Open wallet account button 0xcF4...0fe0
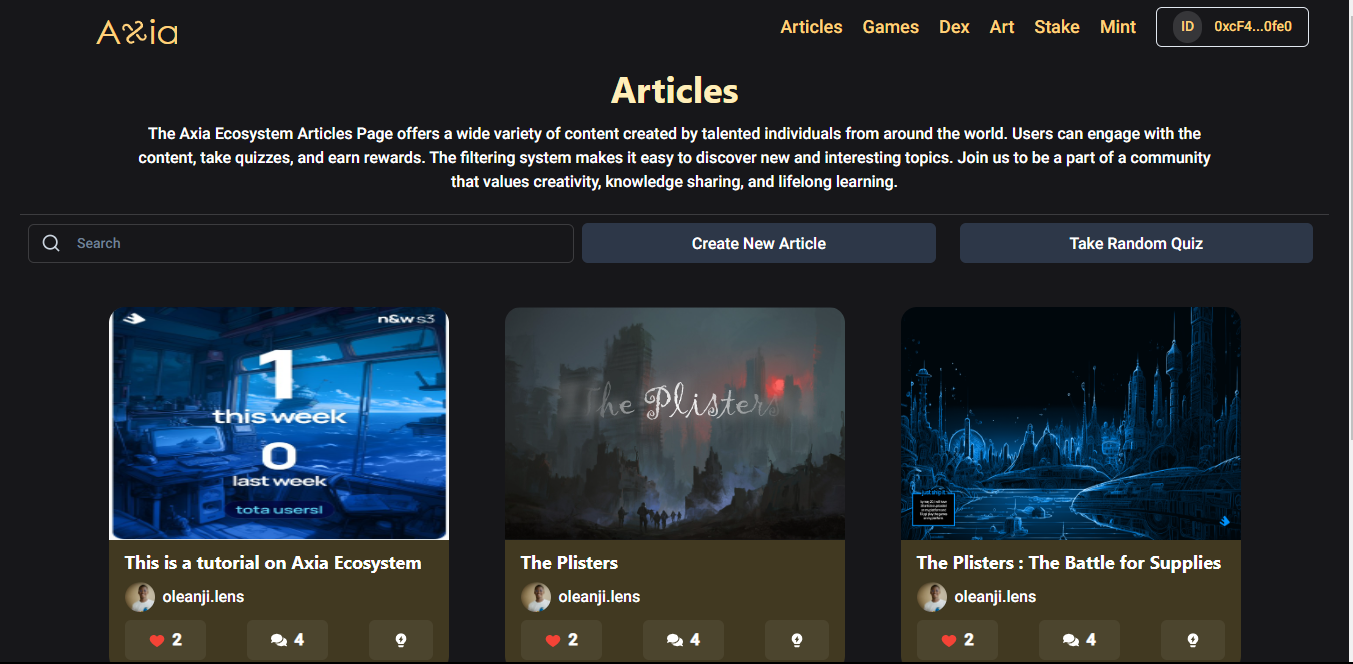Viewport: 1353px width, 664px height. 1232,27
